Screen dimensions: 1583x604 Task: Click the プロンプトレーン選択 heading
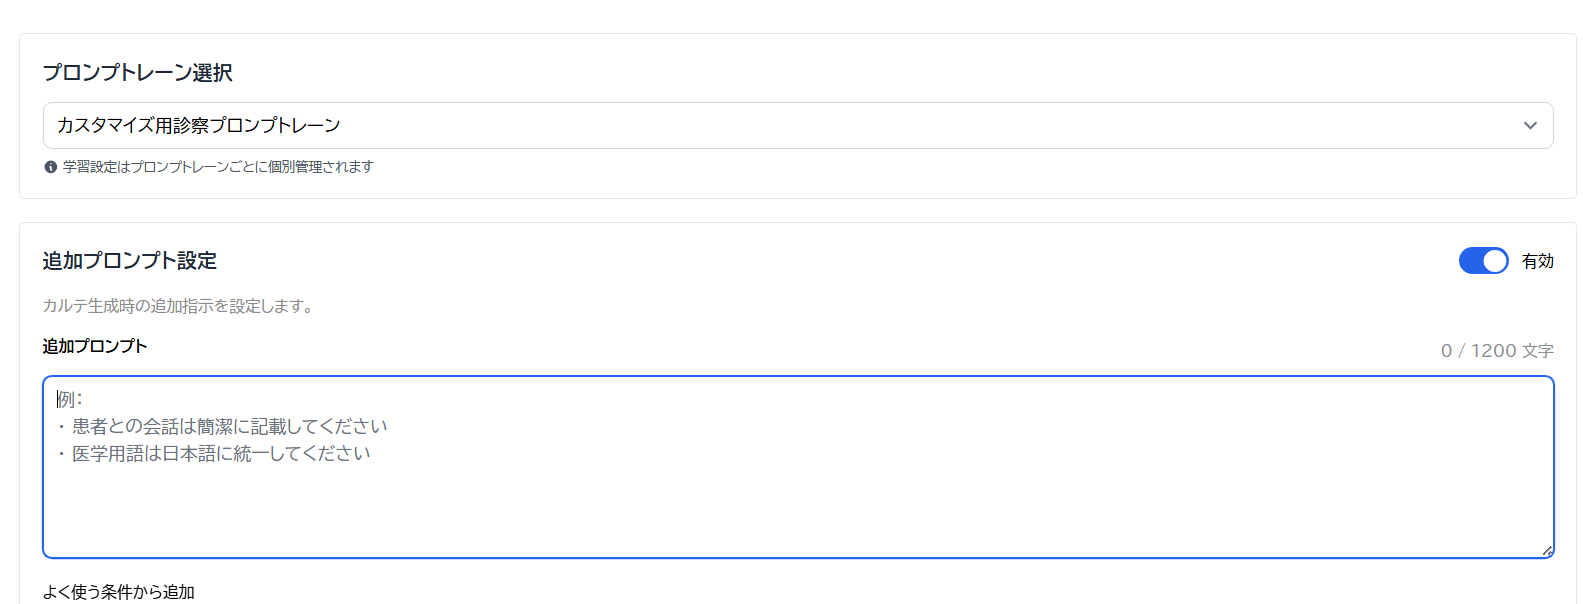point(138,73)
